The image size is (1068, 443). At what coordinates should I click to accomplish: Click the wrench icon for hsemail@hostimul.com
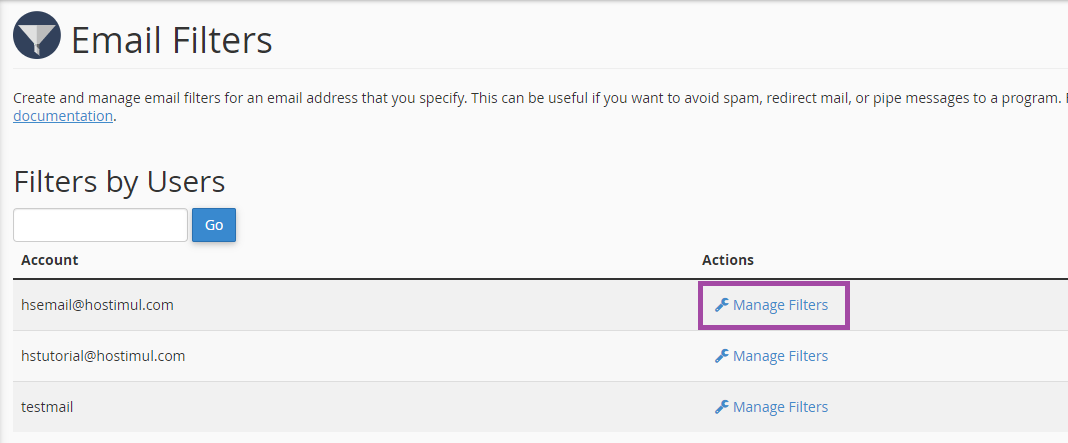point(721,305)
